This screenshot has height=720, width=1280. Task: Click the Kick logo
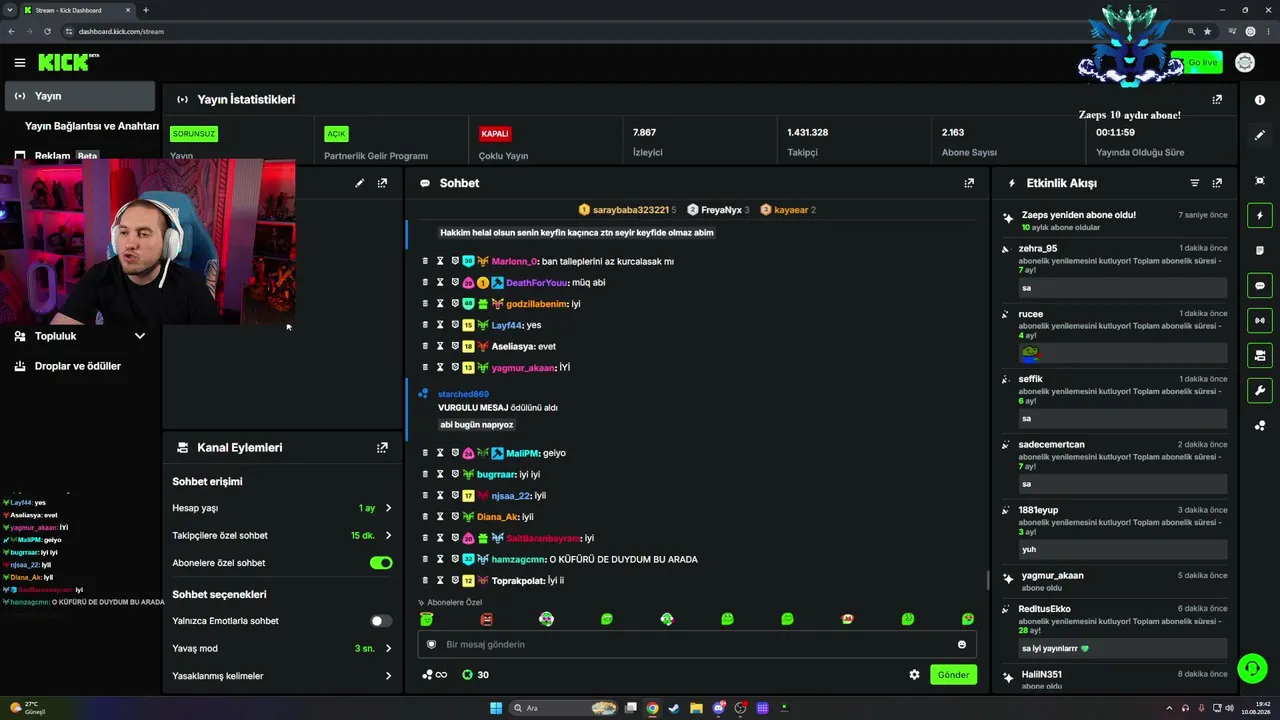pyautogui.click(x=68, y=62)
